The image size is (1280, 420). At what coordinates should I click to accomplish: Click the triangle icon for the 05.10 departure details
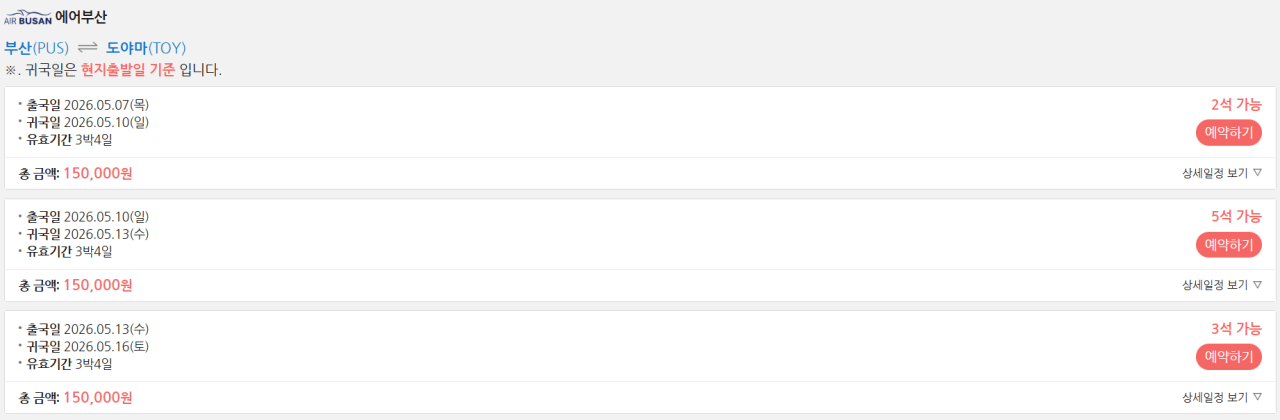1257,284
